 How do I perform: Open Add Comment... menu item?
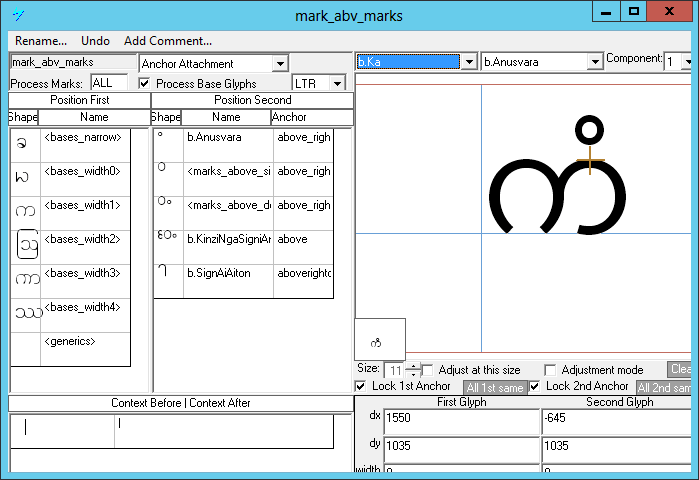168,41
